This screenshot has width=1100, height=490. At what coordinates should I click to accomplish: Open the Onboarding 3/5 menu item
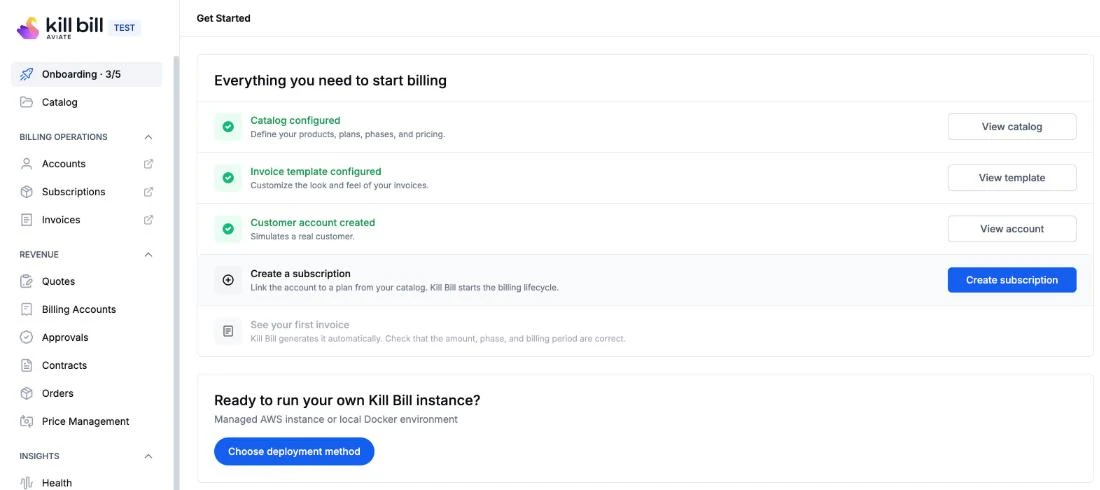tap(86, 74)
